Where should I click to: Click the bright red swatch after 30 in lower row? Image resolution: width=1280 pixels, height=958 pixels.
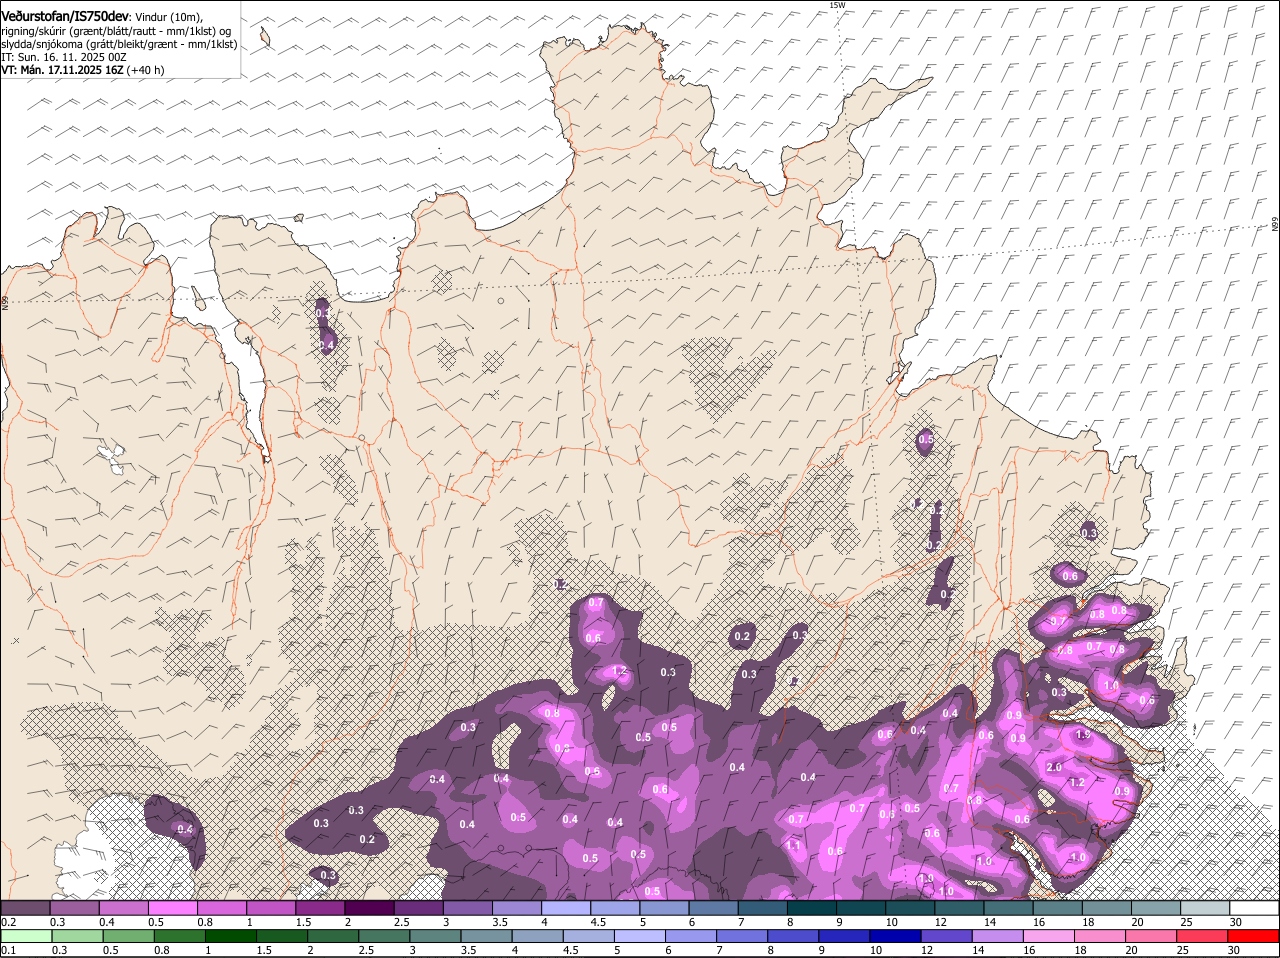[1255, 936]
